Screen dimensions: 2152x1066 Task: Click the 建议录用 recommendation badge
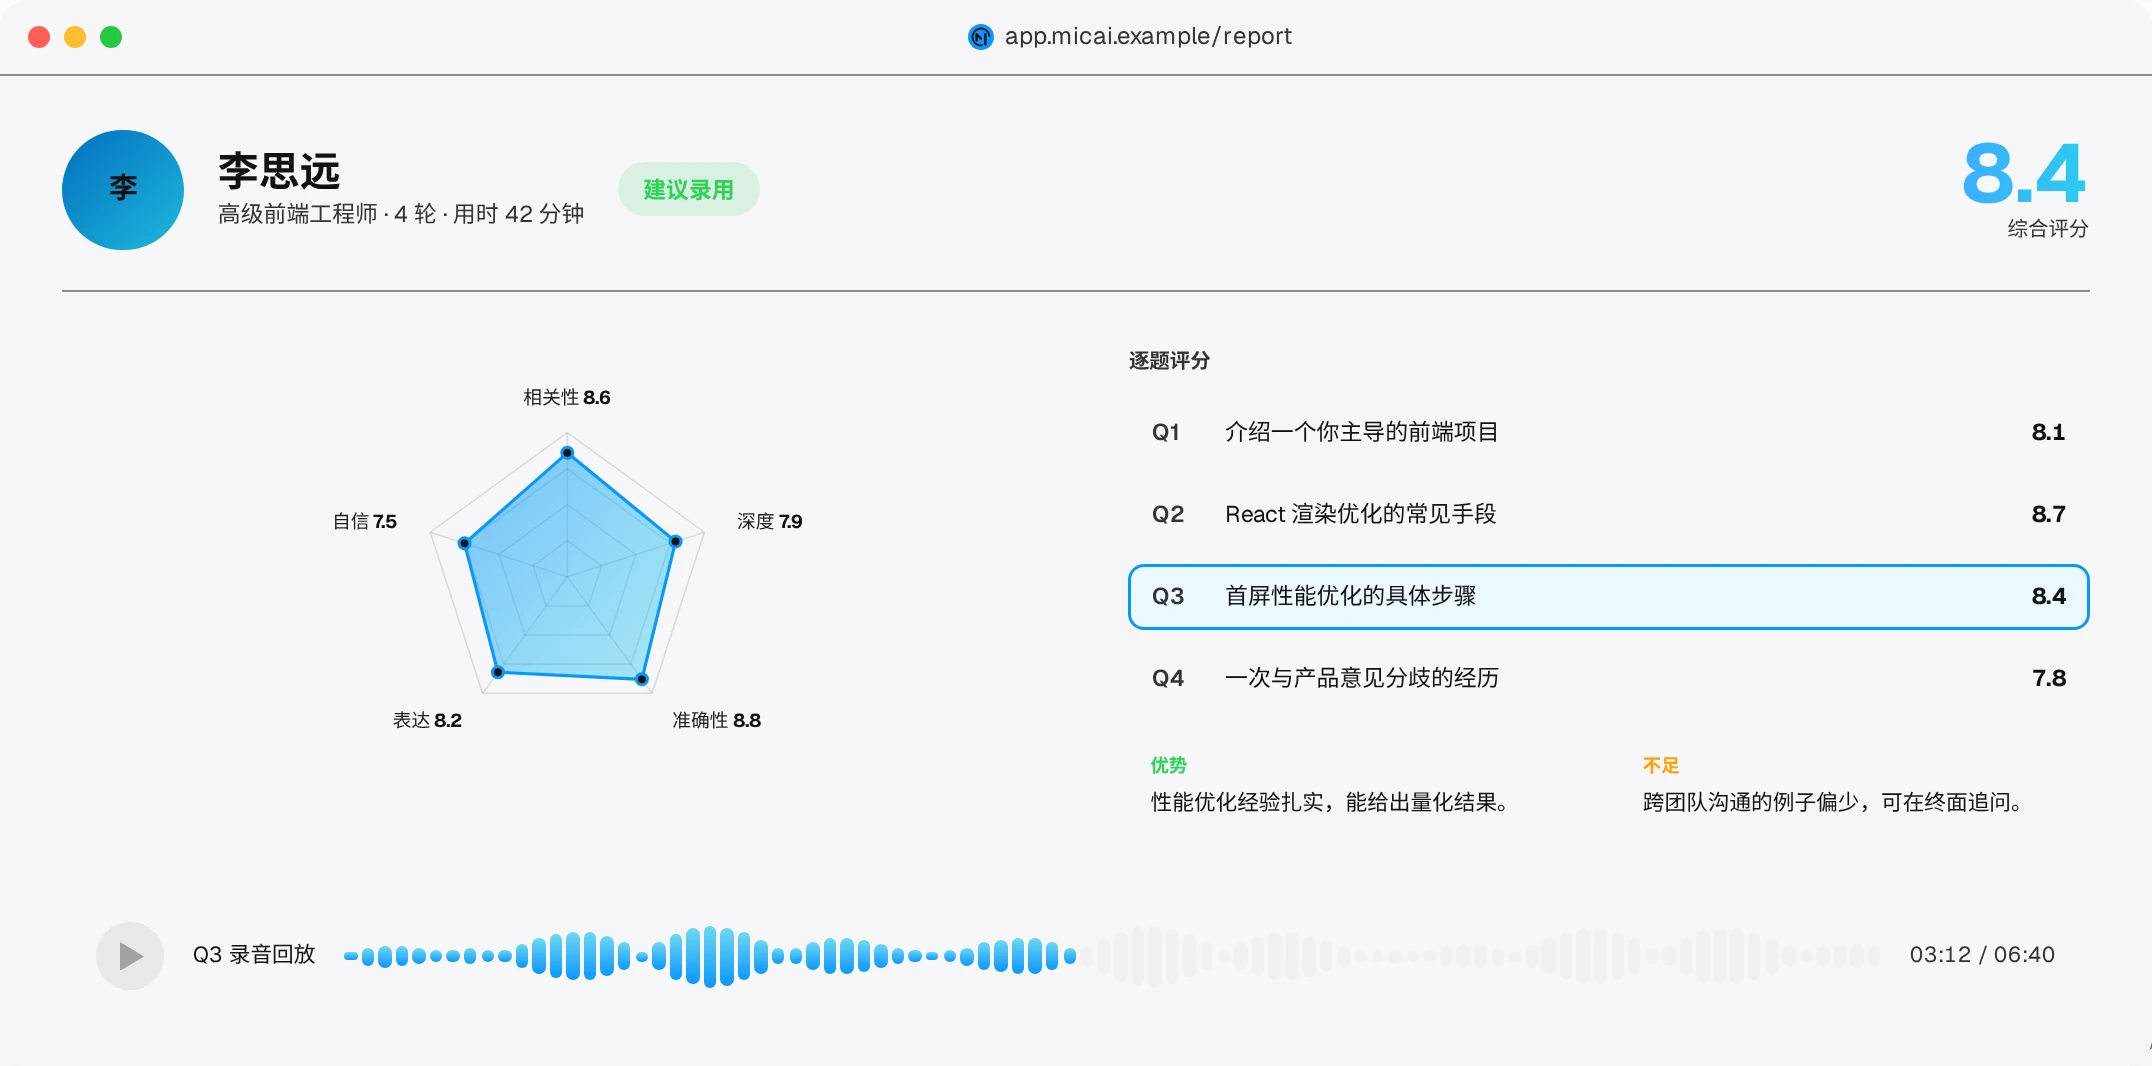(688, 189)
